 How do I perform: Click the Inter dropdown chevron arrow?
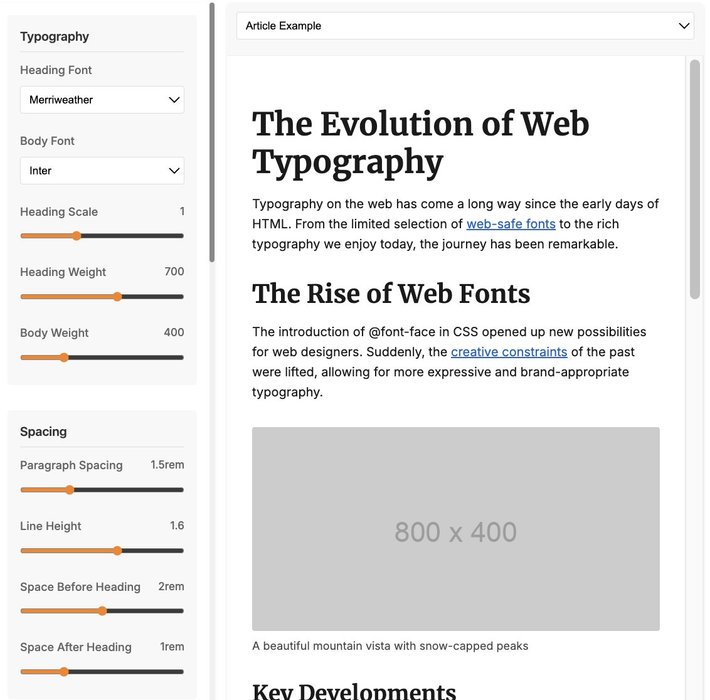pyautogui.click(x=174, y=171)
